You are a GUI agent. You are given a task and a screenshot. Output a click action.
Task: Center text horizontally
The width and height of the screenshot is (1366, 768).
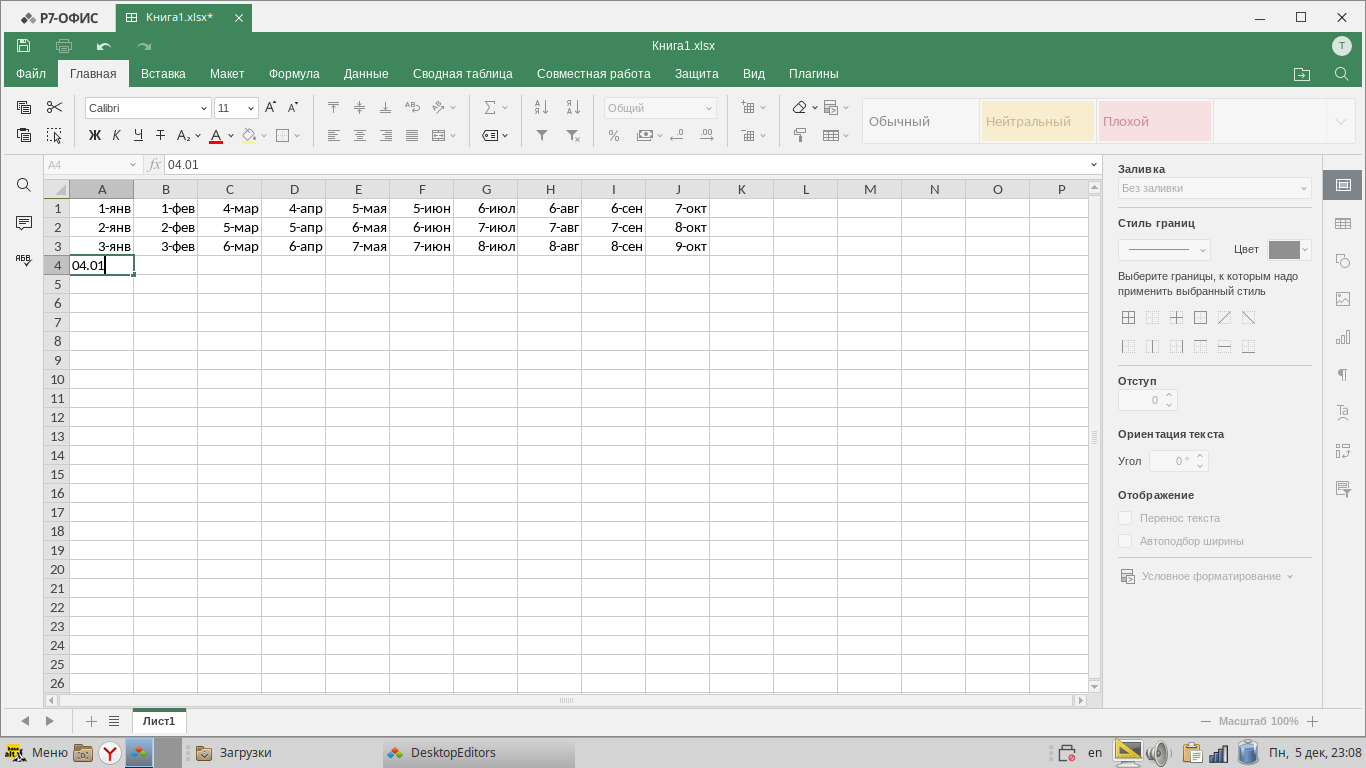tap(360, 135)
